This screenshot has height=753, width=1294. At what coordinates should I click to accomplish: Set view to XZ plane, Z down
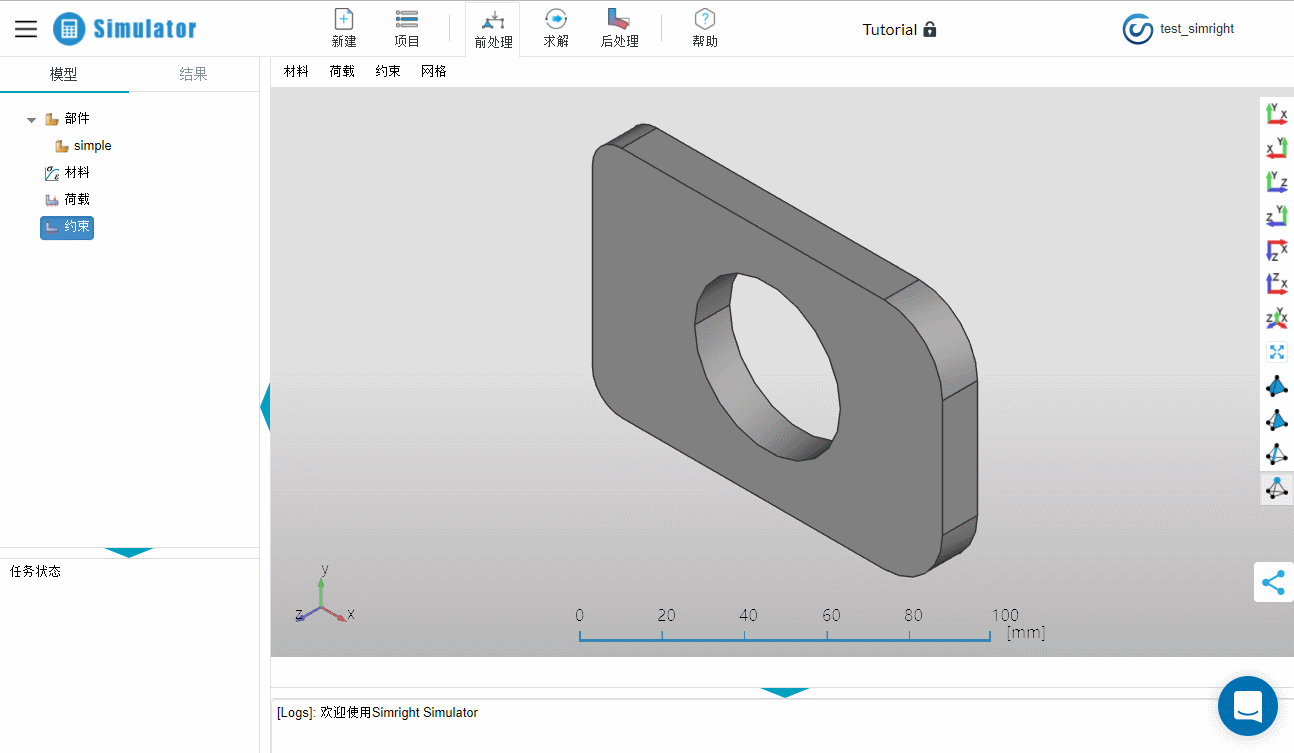pyautogui.click(x=1277, y=249)
